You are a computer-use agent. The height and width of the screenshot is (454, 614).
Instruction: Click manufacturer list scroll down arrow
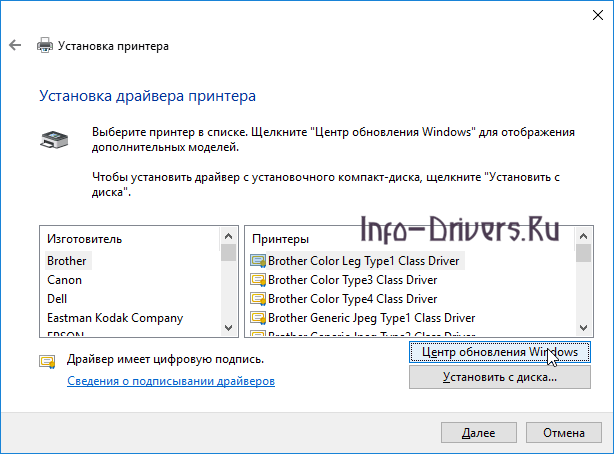(228, 327)
